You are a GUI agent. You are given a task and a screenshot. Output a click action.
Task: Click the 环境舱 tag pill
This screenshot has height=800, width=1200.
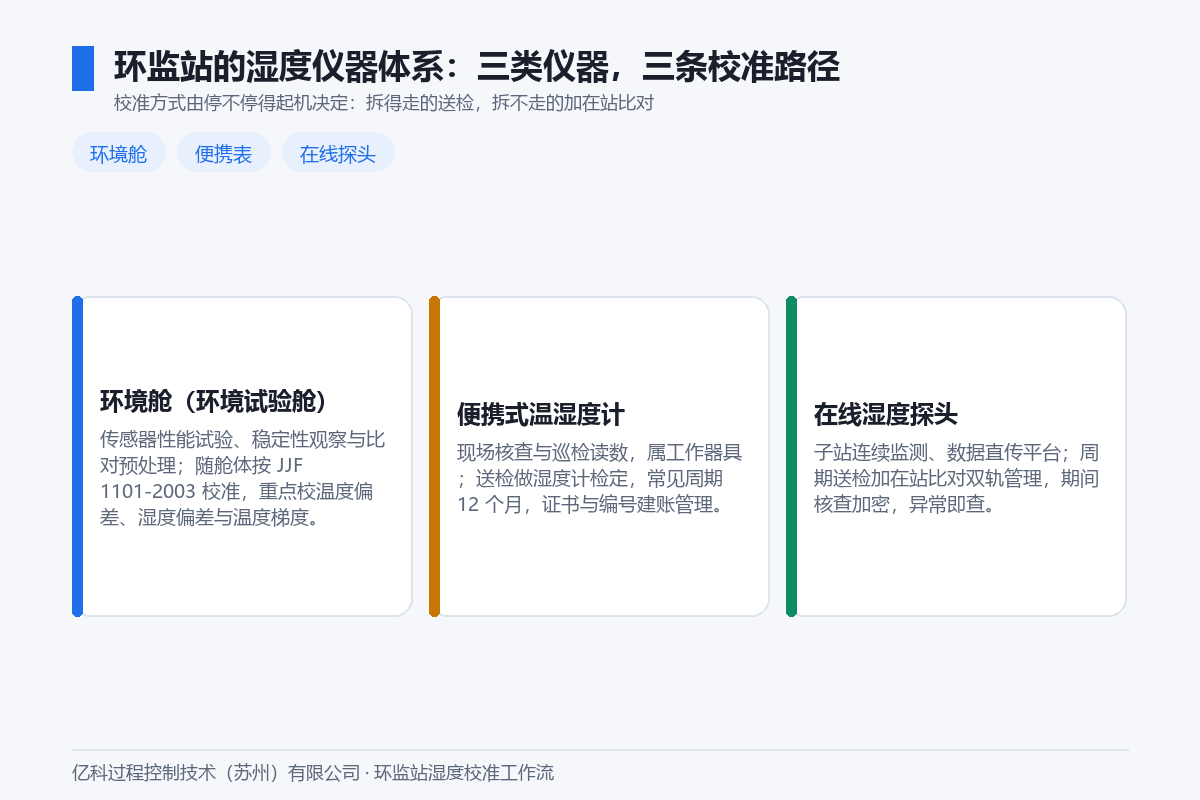(119, 153)
